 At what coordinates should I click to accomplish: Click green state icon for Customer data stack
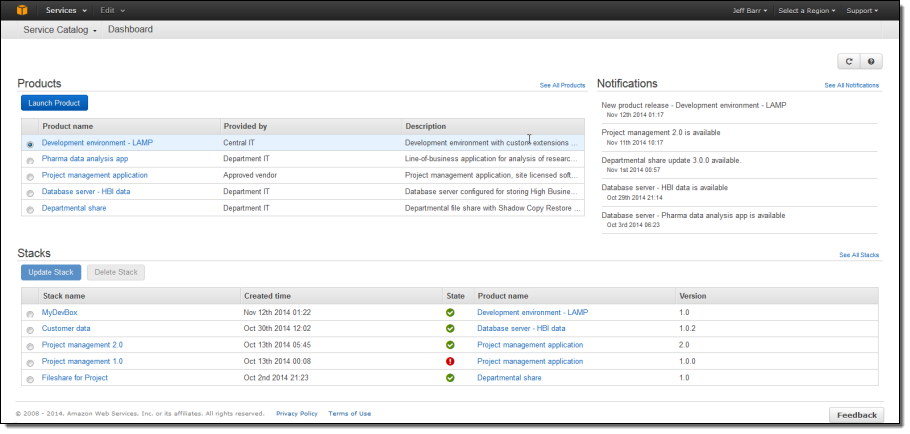(450, 329)
